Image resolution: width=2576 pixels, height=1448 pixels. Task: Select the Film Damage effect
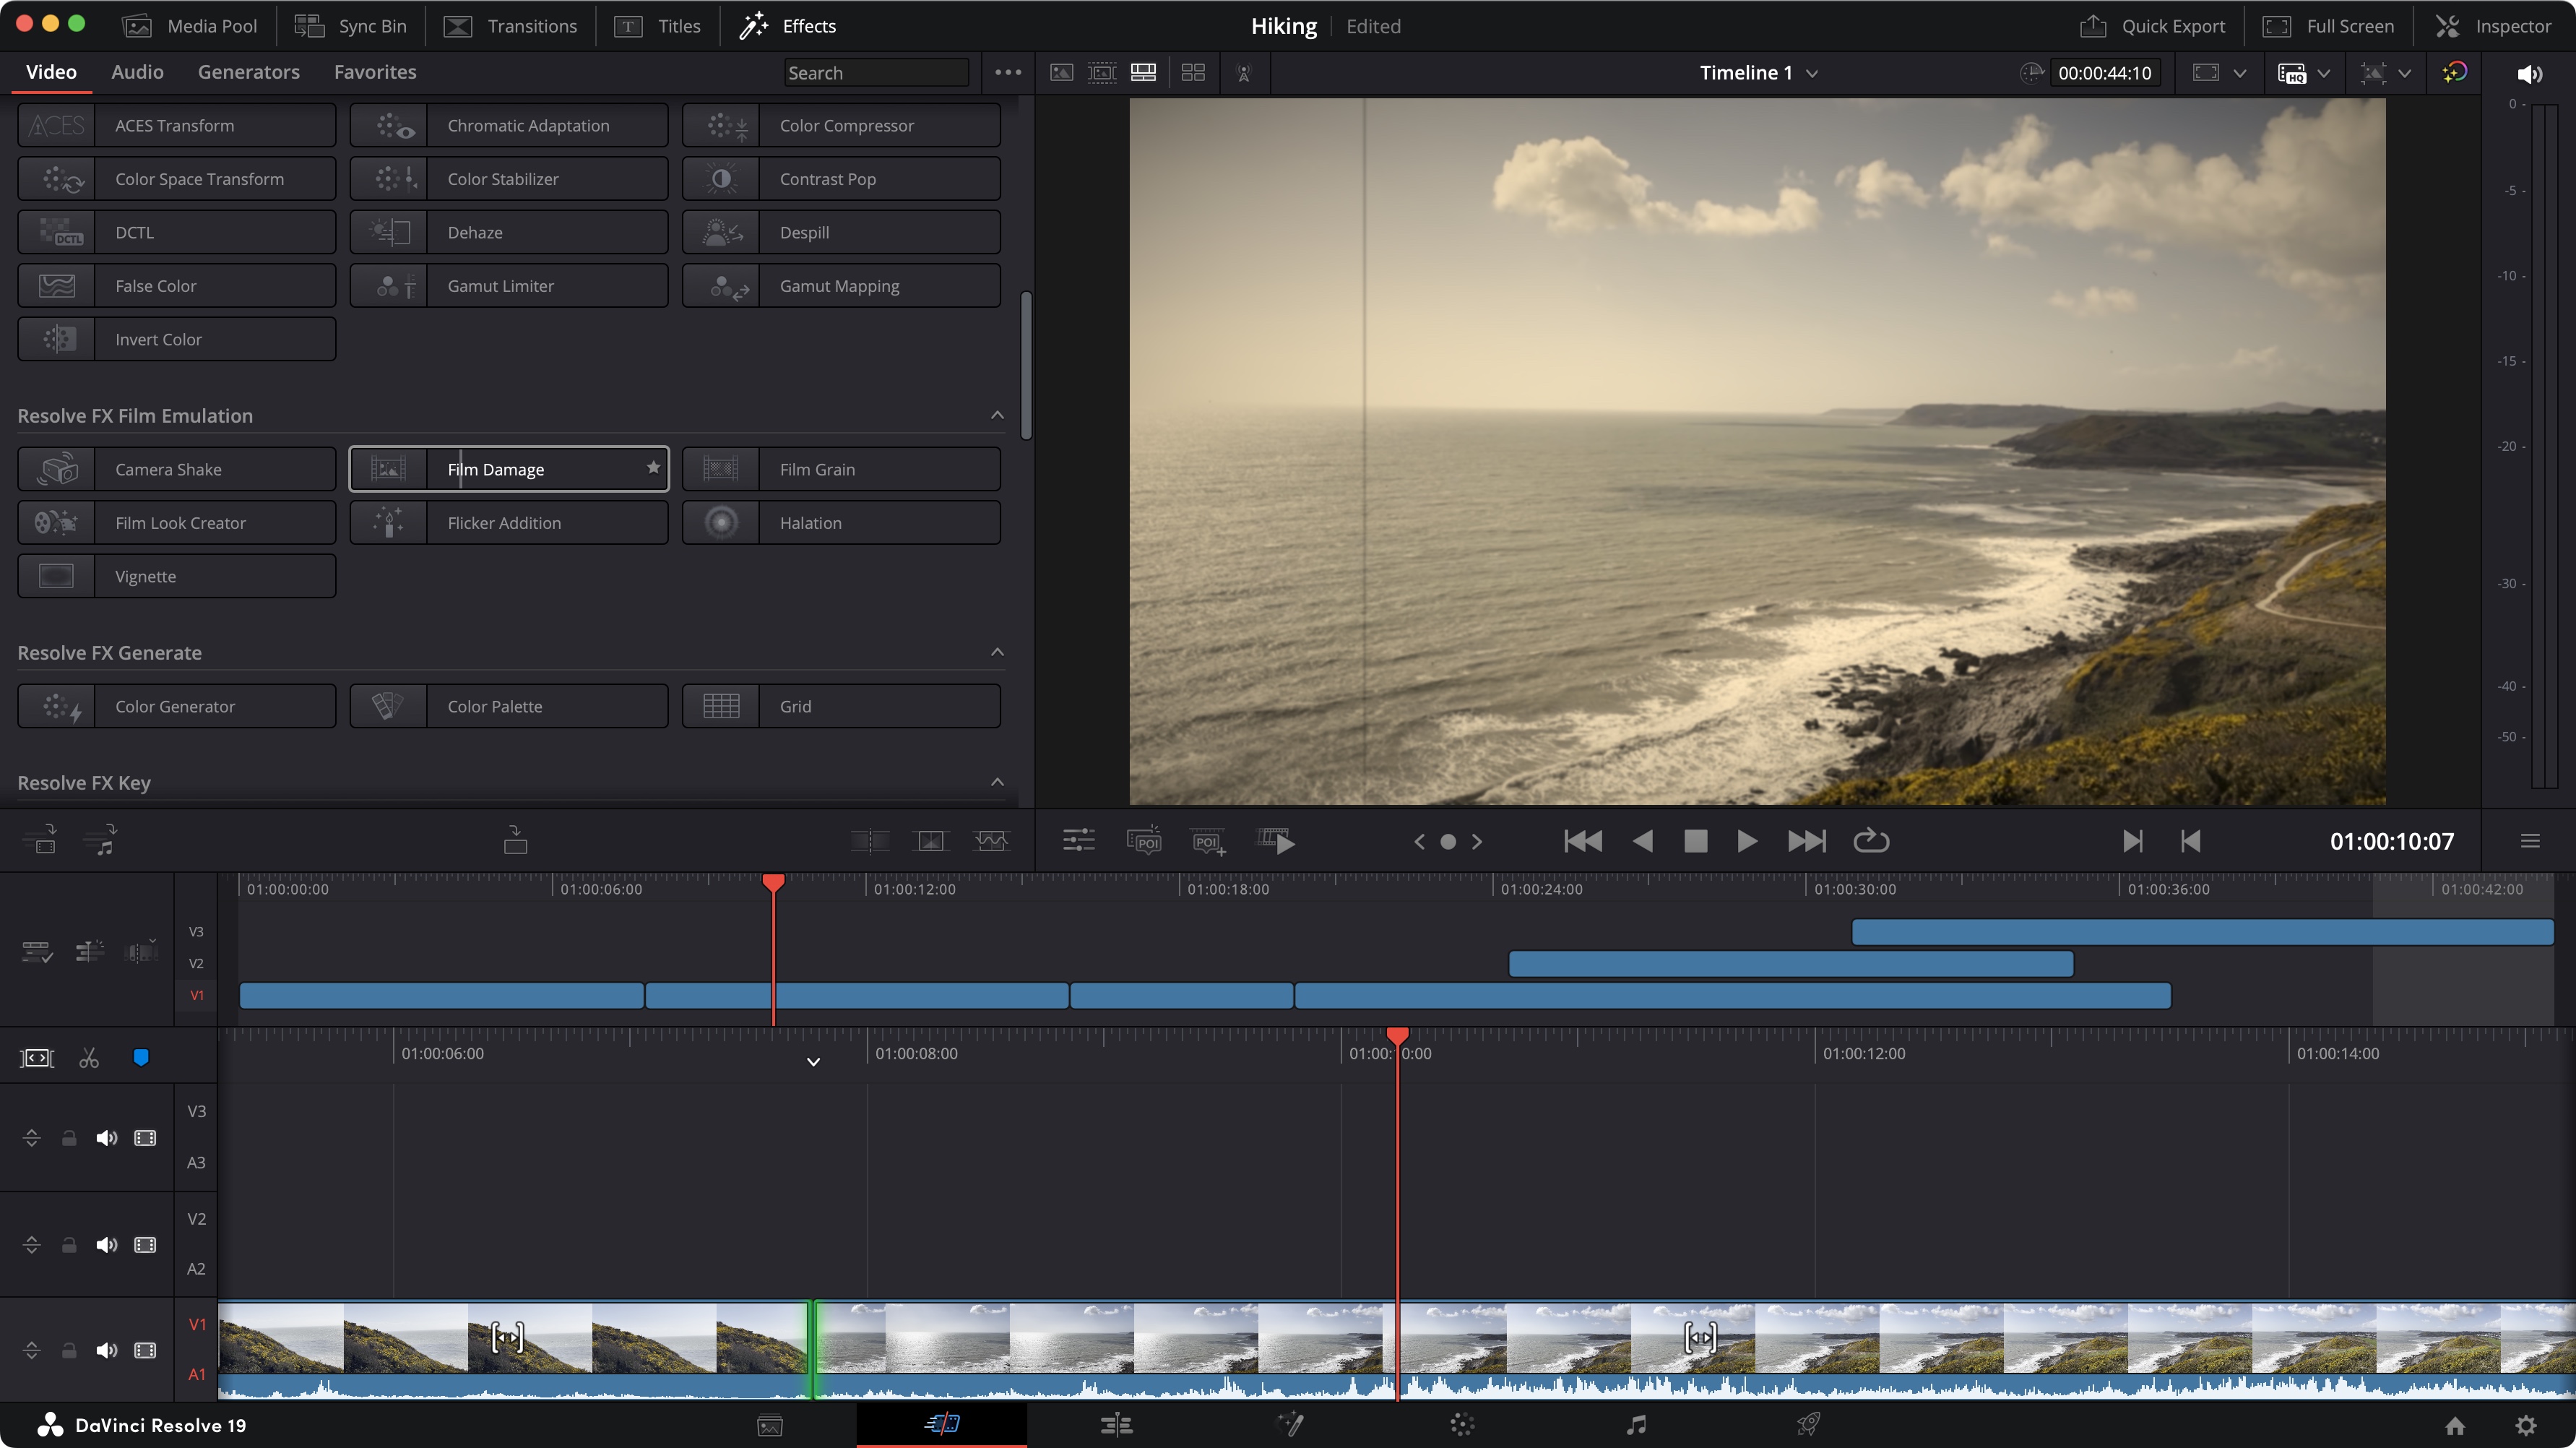pos(508,469)
